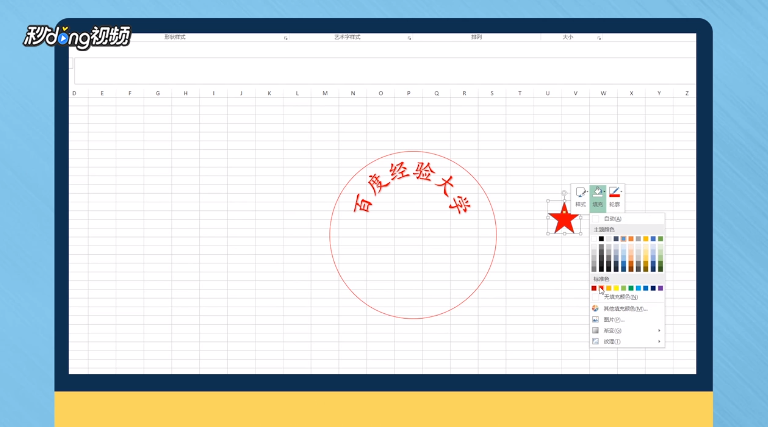Select light blue in standard colors
This screenshot has width=768, height=427.
tap(638, 288)
